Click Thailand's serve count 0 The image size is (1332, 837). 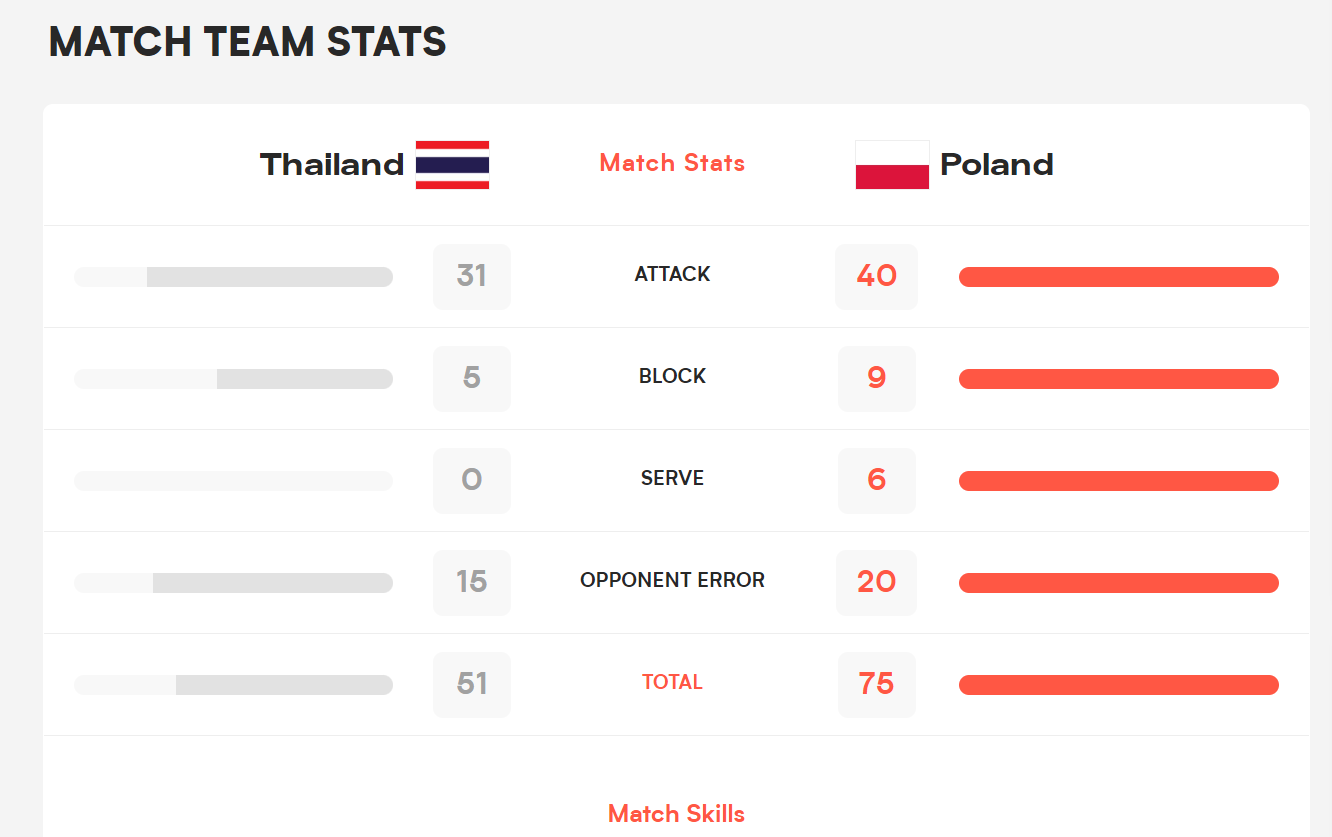pos(472,480)
